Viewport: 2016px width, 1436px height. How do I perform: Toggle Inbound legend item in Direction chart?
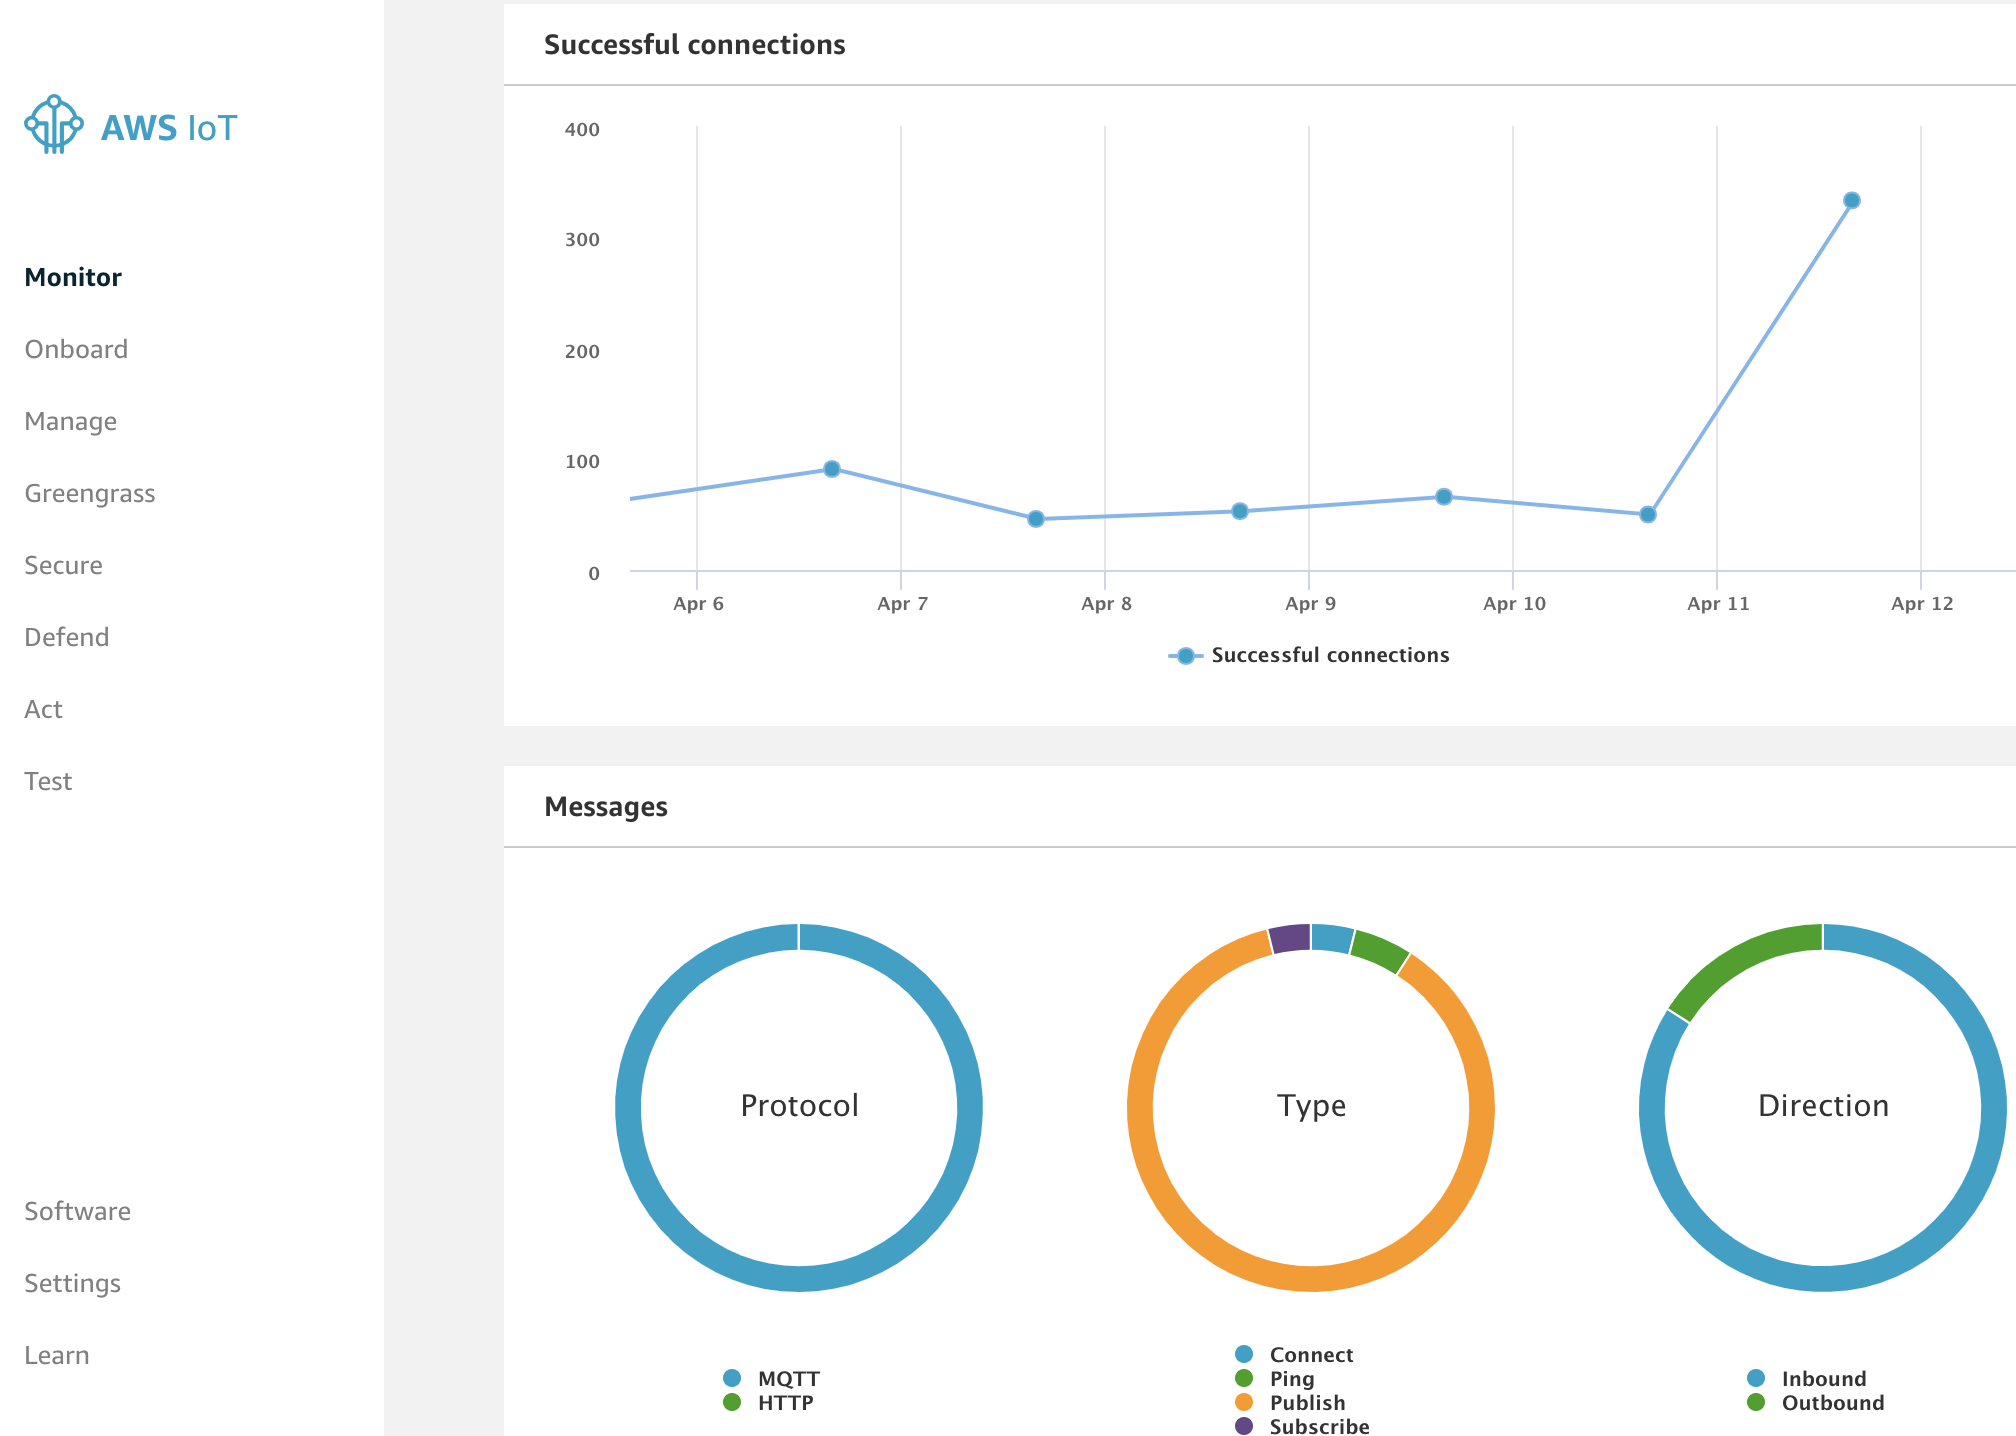[1807, 1378]
